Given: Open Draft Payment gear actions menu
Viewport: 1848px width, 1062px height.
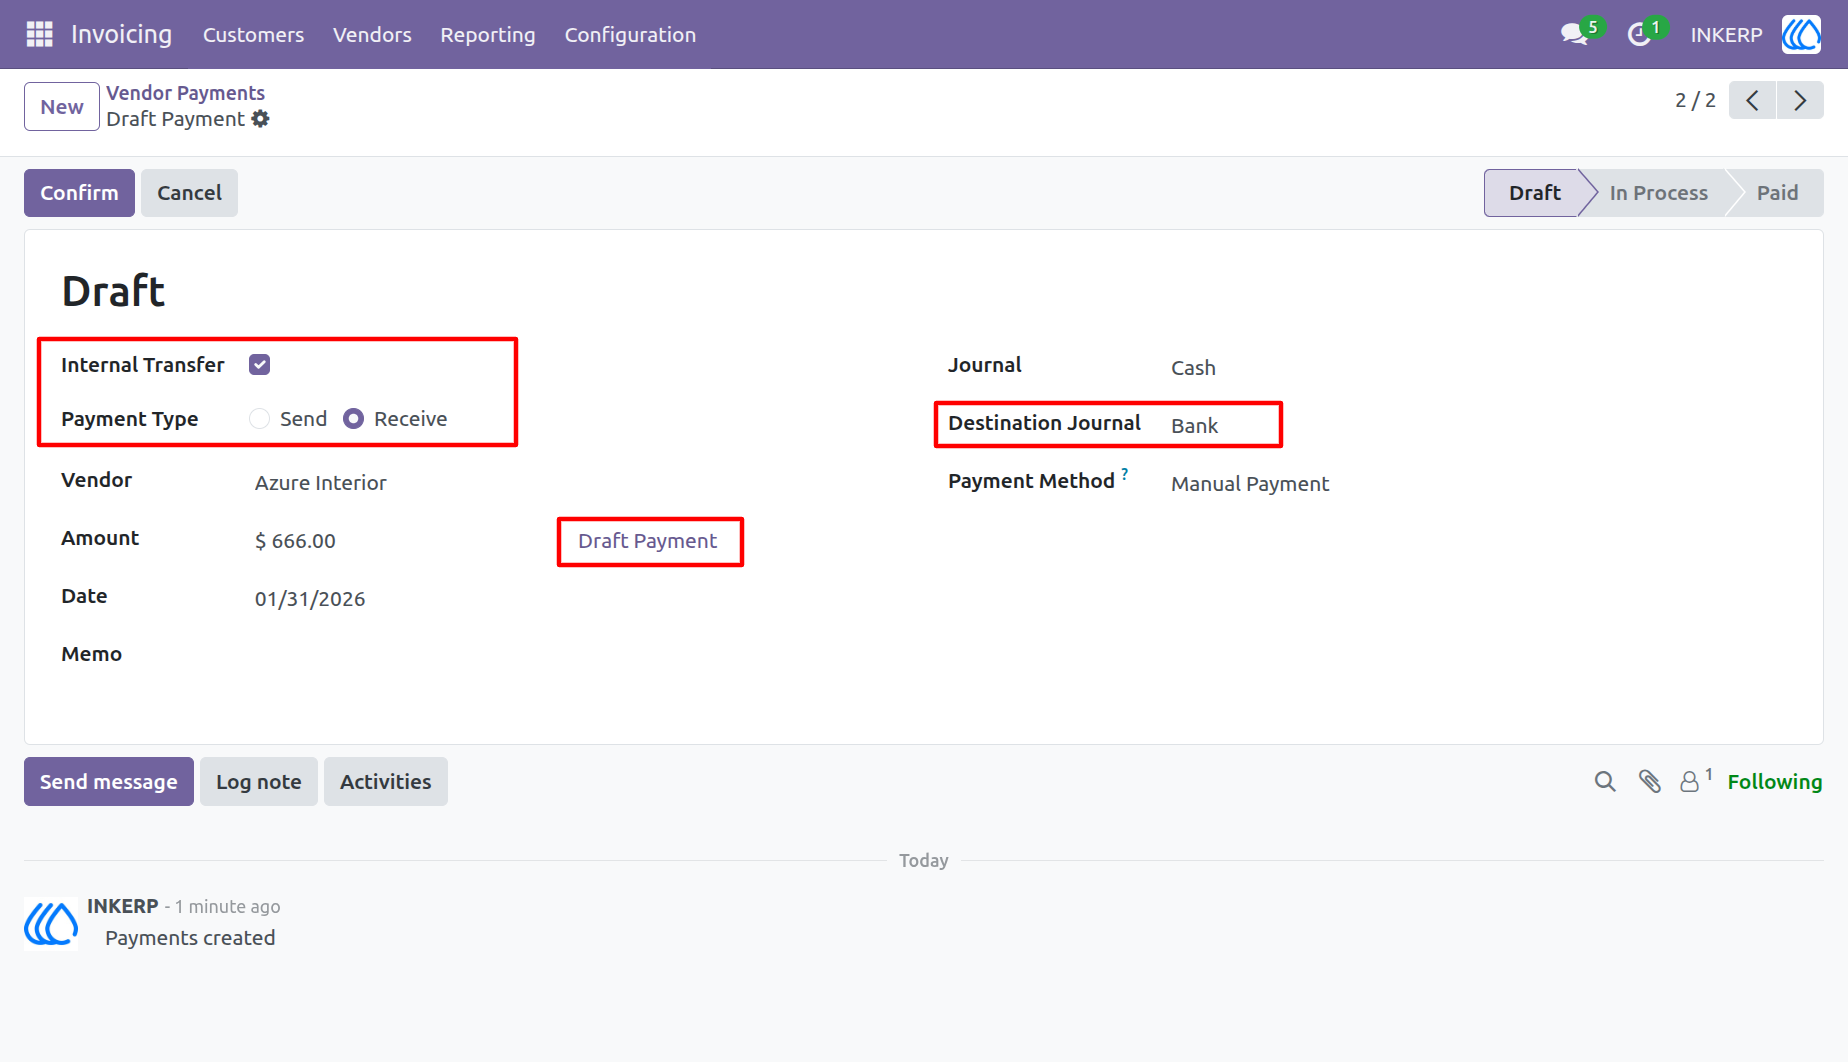Looking at the screenshot, I should pyautogui.click(x=261, y=119).
